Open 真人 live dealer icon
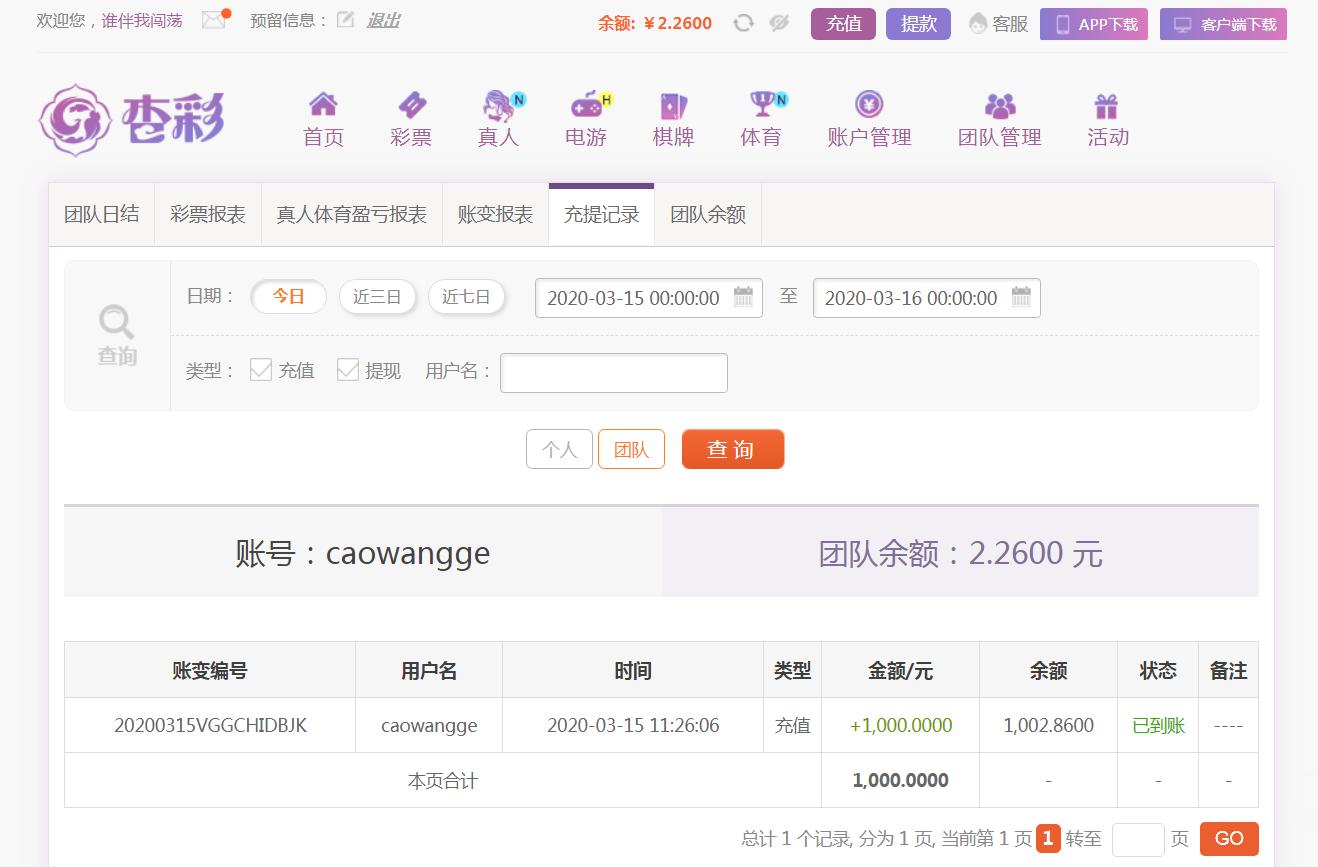This screenshot has width=1318, height=867. (499, 104)
